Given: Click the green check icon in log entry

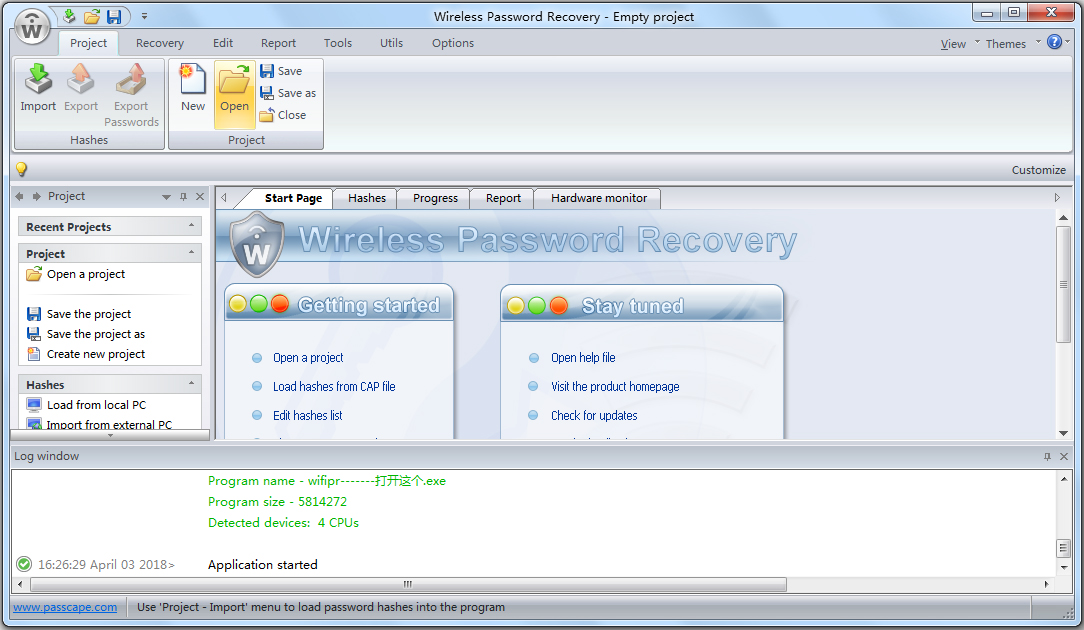Looking at the screenshot, I should pos(24,564).
